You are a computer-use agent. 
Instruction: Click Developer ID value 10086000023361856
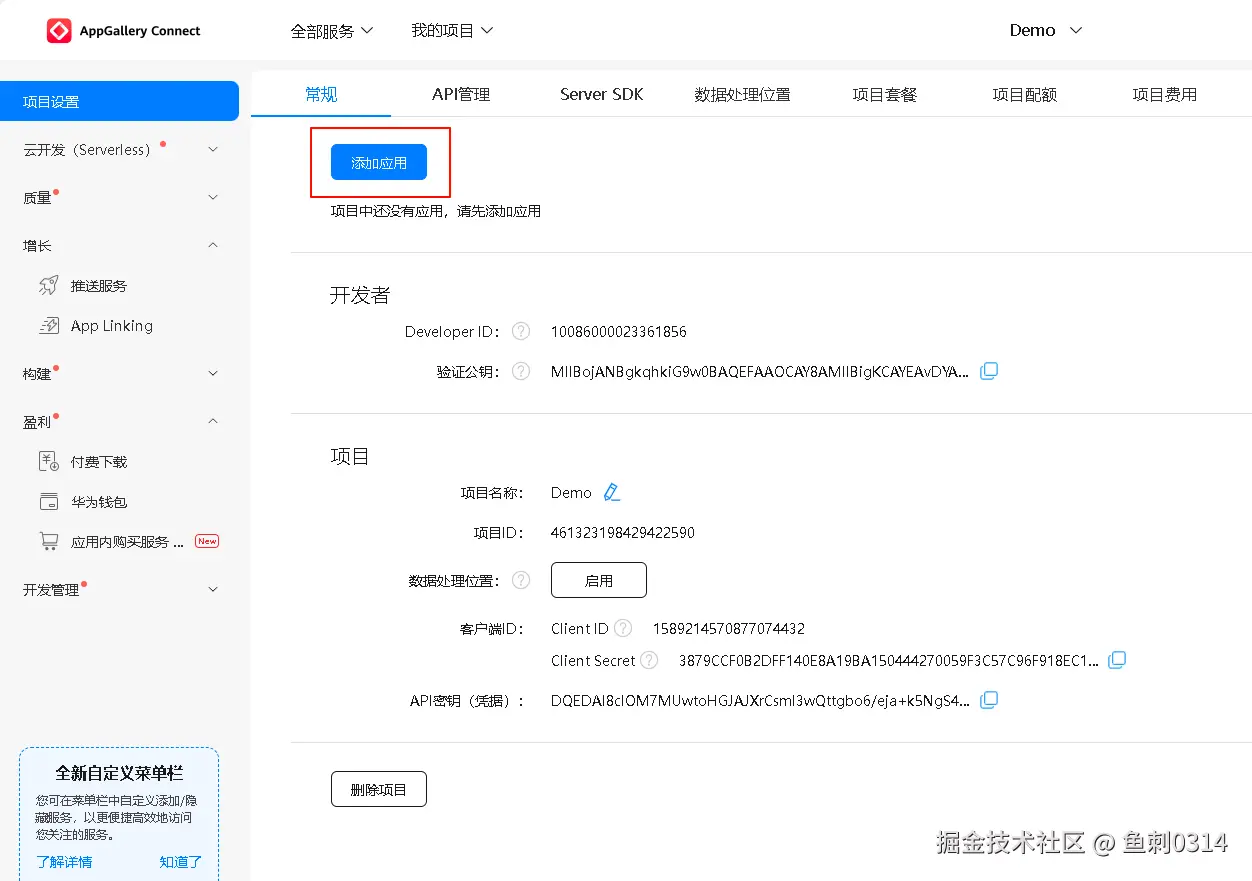(619, 332)
